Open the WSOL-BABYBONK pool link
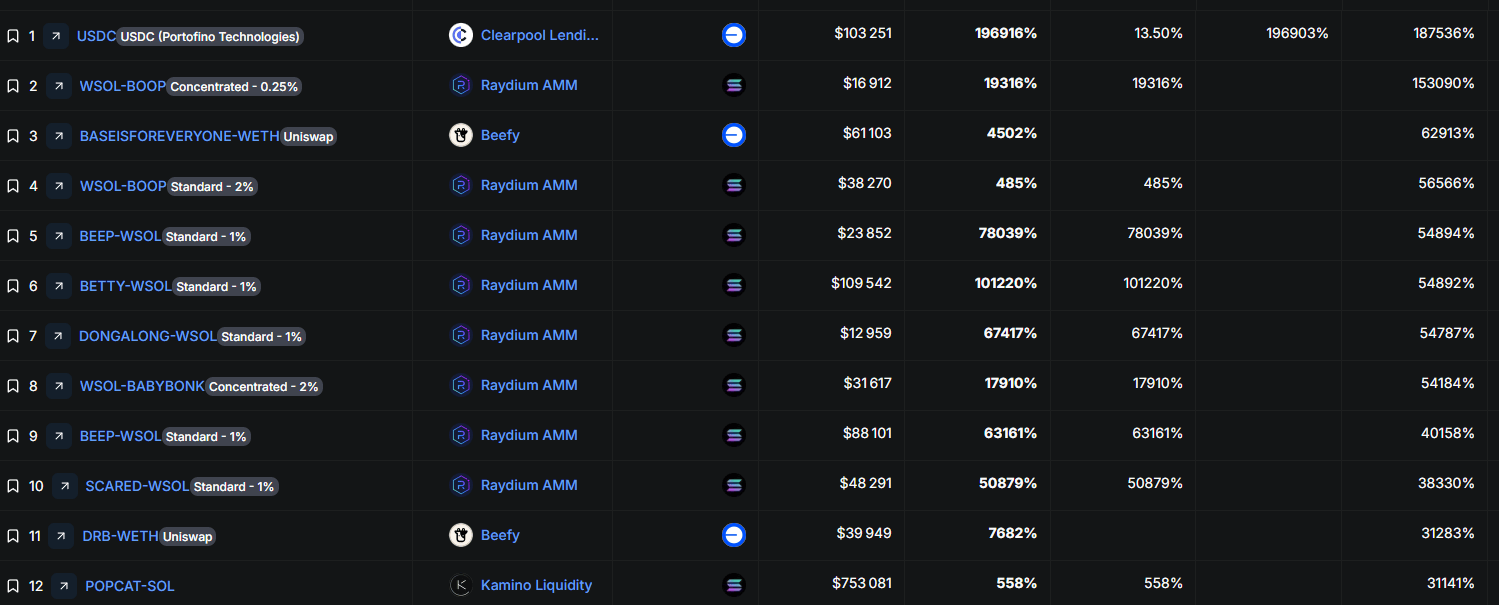Screen dimensions: 1499x605 pyautogui.click(x=142, y=386)
